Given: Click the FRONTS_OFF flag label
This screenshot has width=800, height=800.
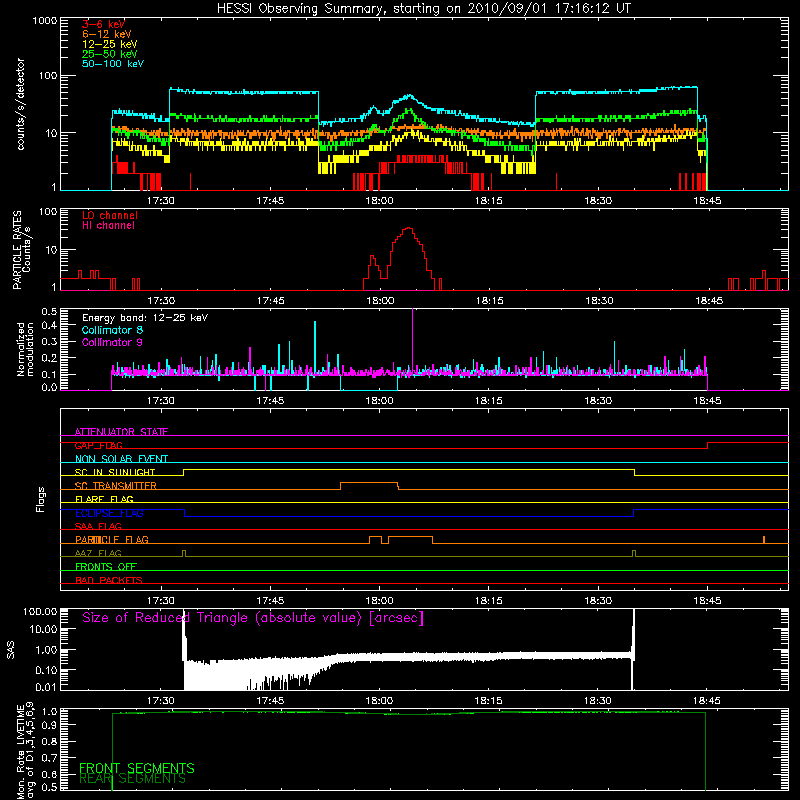Looking at the screenshot, I should [106, 566].
